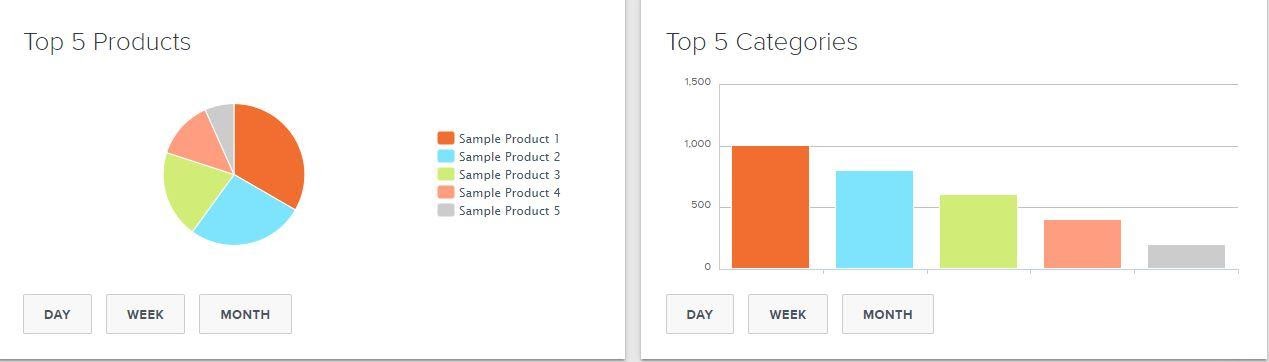Click the light blue bar in the categories chart

[874, 219]
